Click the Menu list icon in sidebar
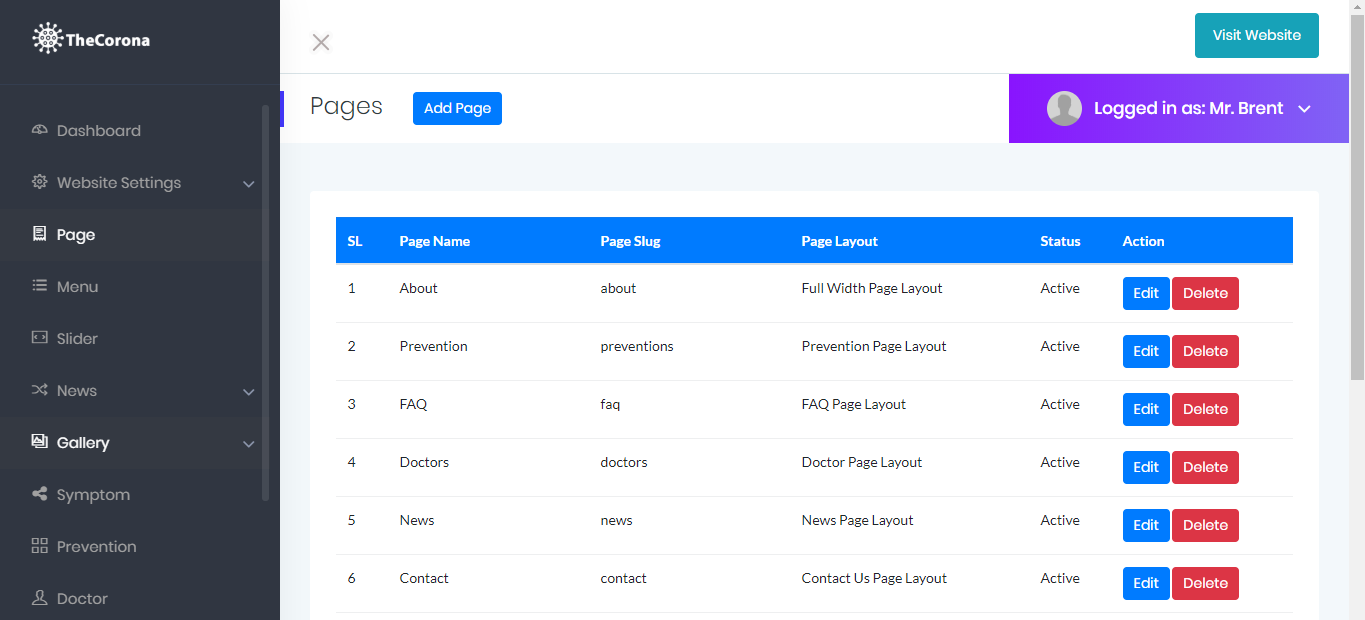 click(40, 286)
